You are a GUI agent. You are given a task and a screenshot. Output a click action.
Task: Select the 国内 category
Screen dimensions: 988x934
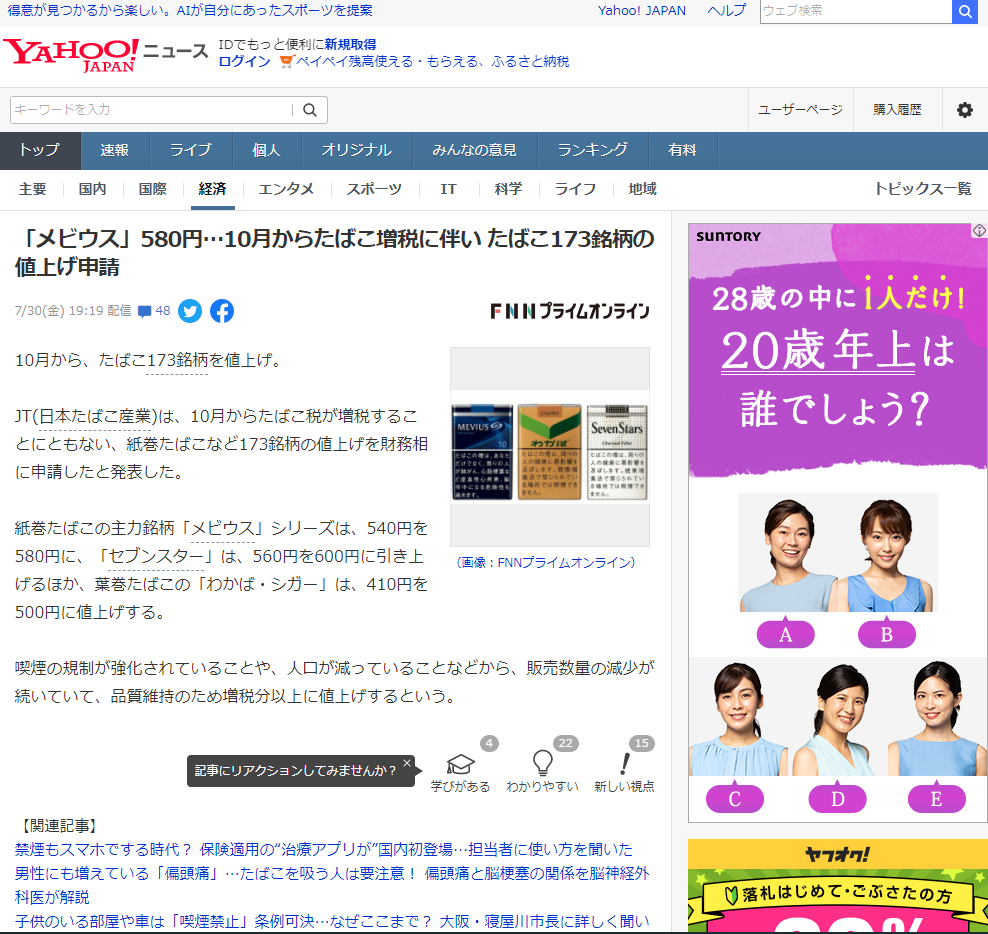(x=92, y=189)
